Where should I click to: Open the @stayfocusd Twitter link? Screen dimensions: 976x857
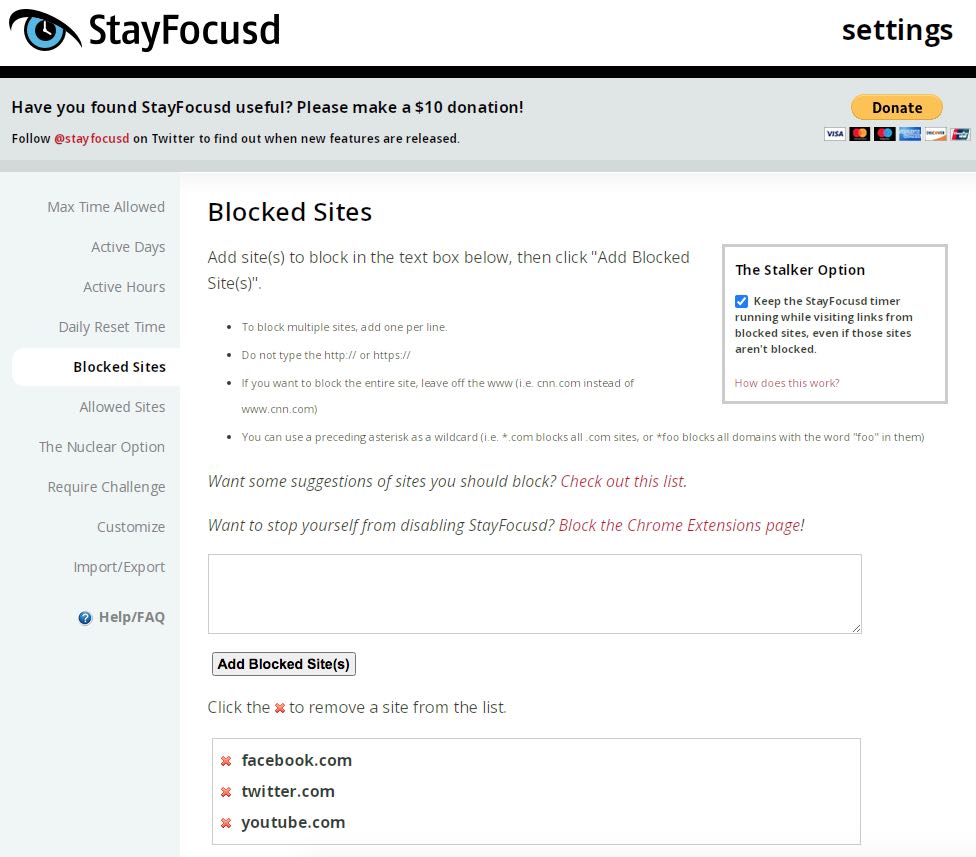(92, 138)
